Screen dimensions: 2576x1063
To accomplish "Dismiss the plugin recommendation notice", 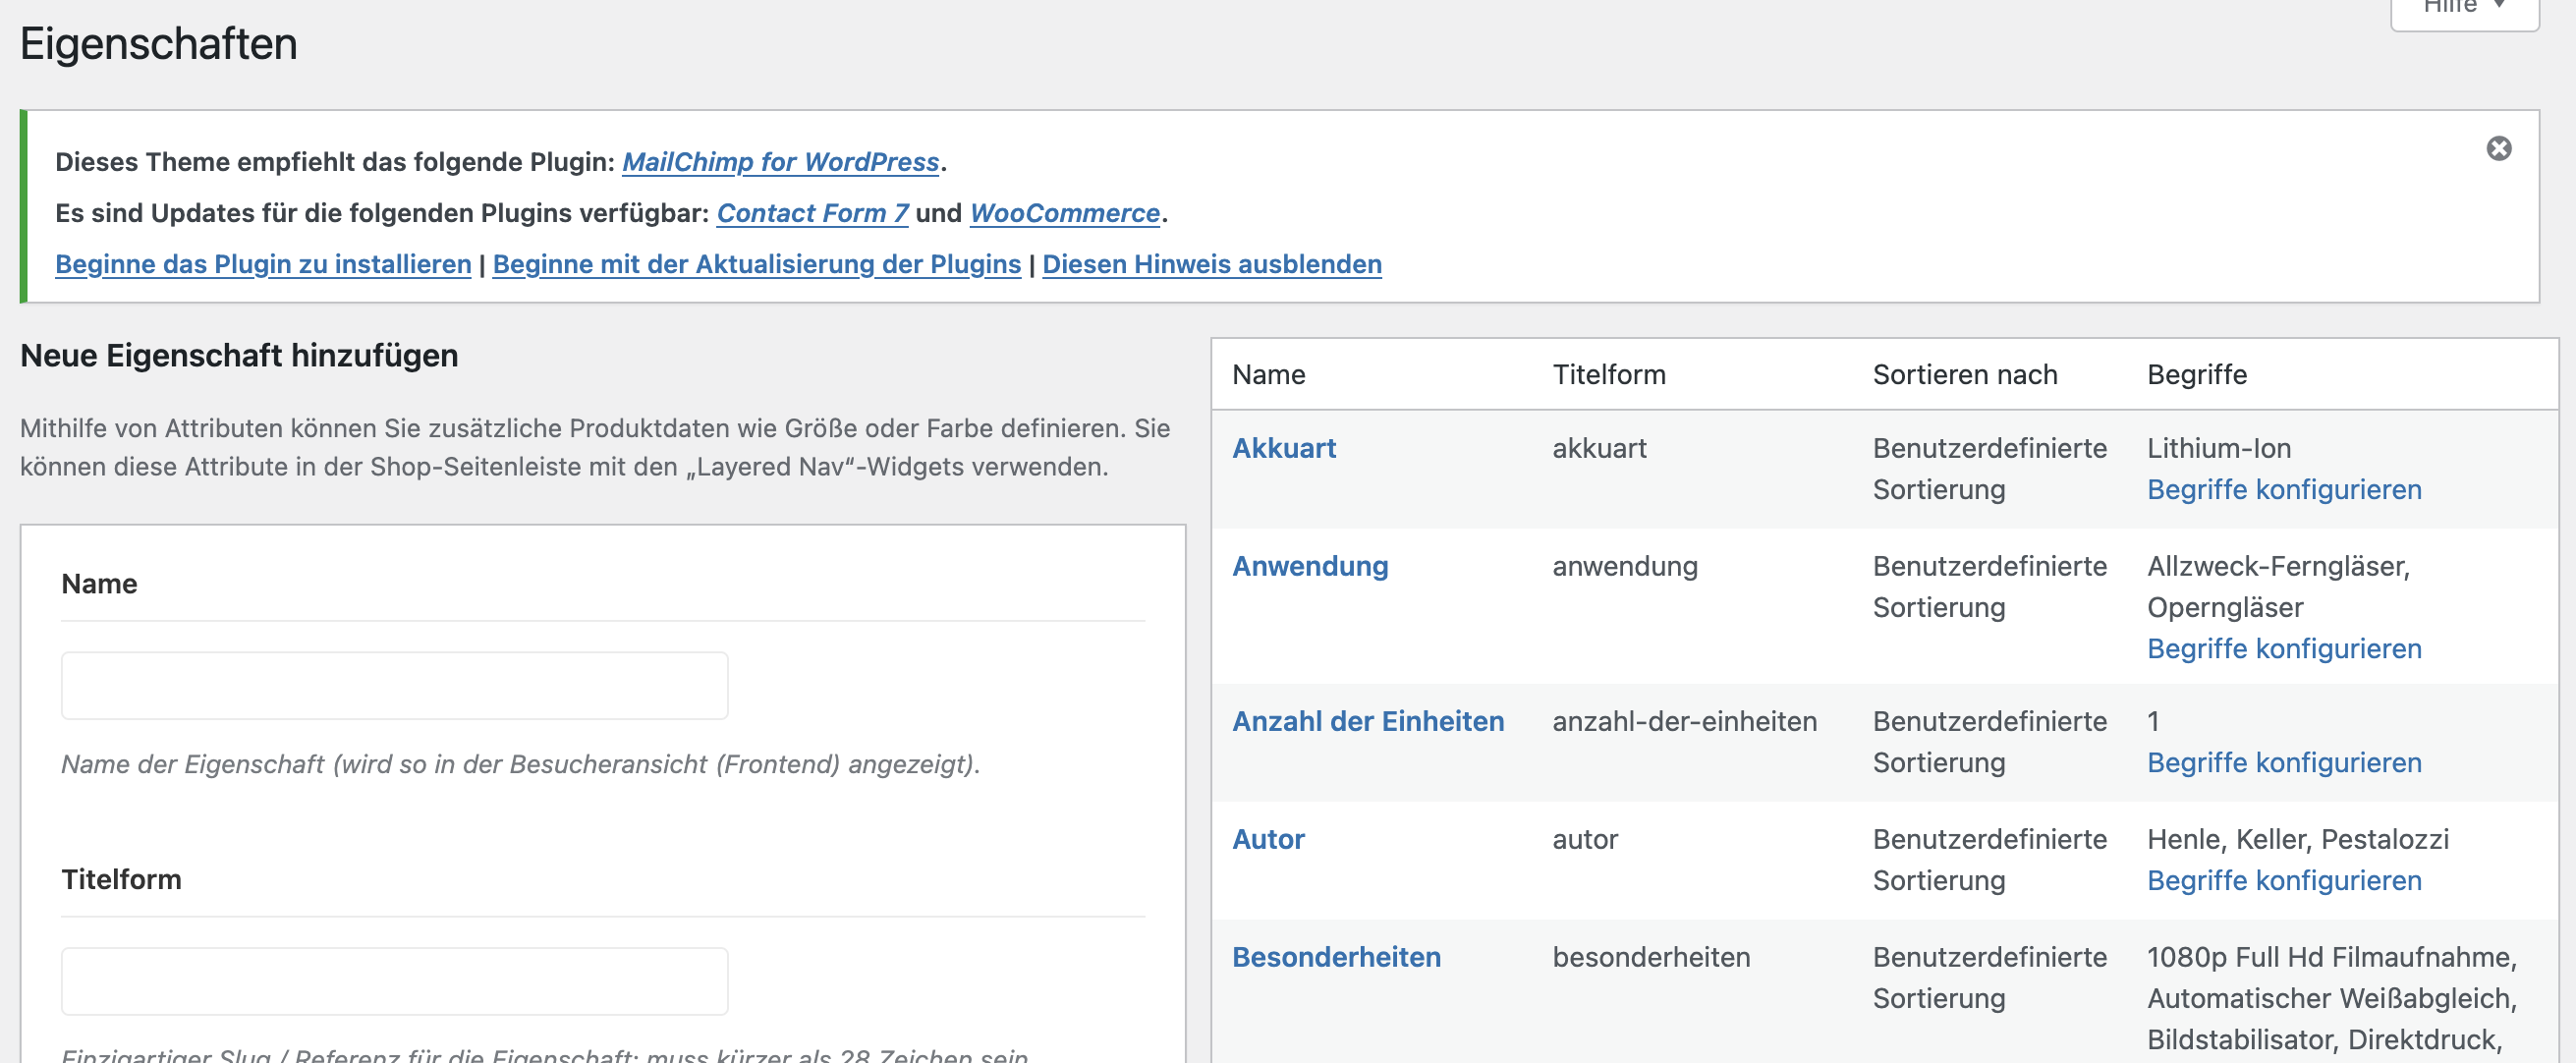I will [2498, 149].
